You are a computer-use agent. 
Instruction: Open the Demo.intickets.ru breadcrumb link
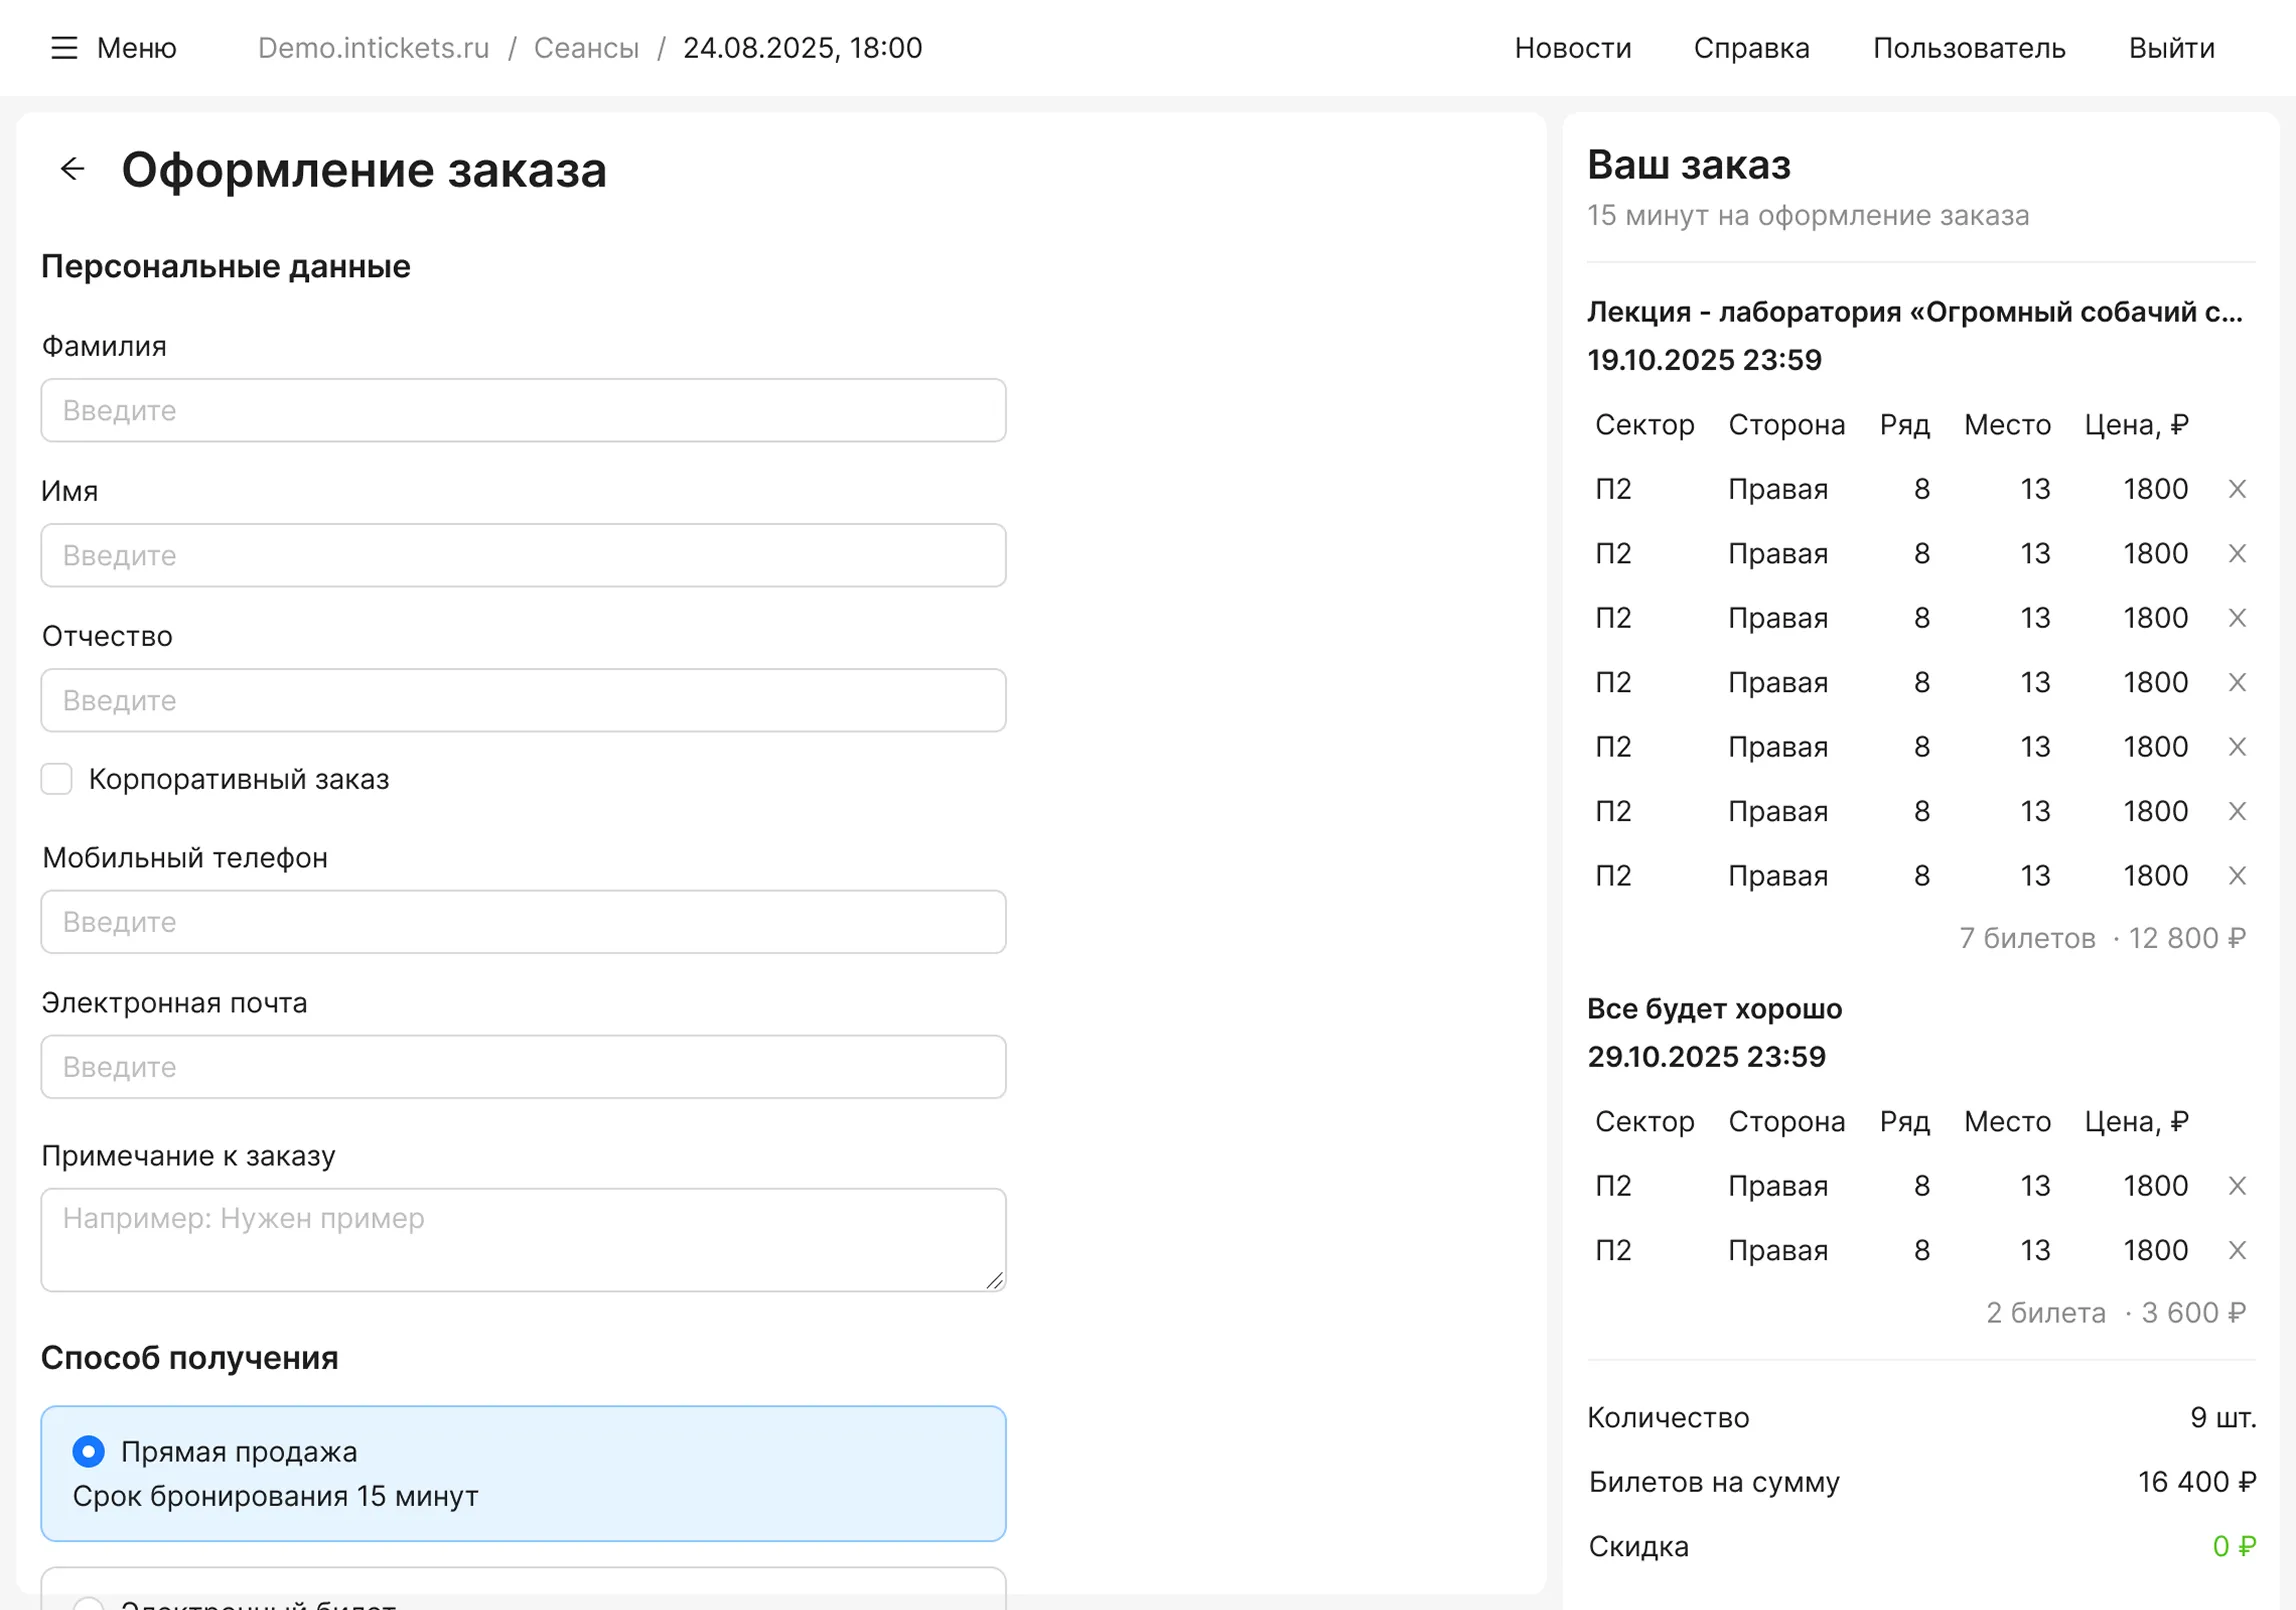[x=373, y=48]
